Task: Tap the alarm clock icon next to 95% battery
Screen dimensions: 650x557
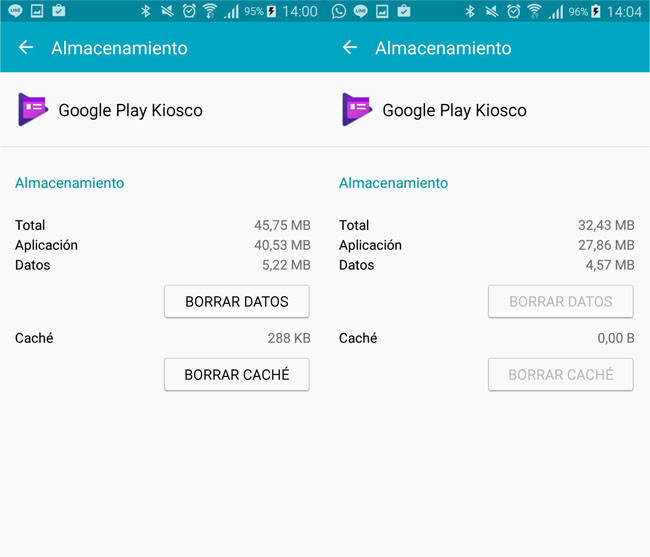Action: tap(189, 11)
